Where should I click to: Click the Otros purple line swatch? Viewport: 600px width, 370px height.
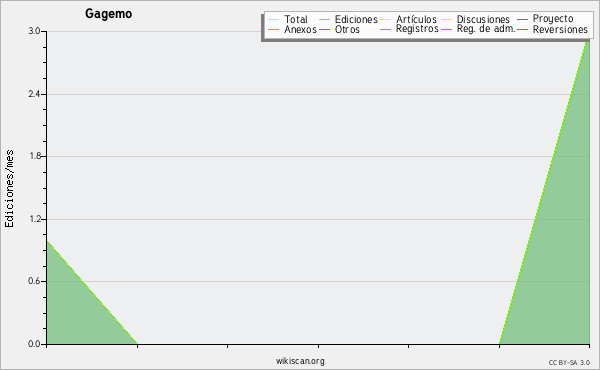324,29
